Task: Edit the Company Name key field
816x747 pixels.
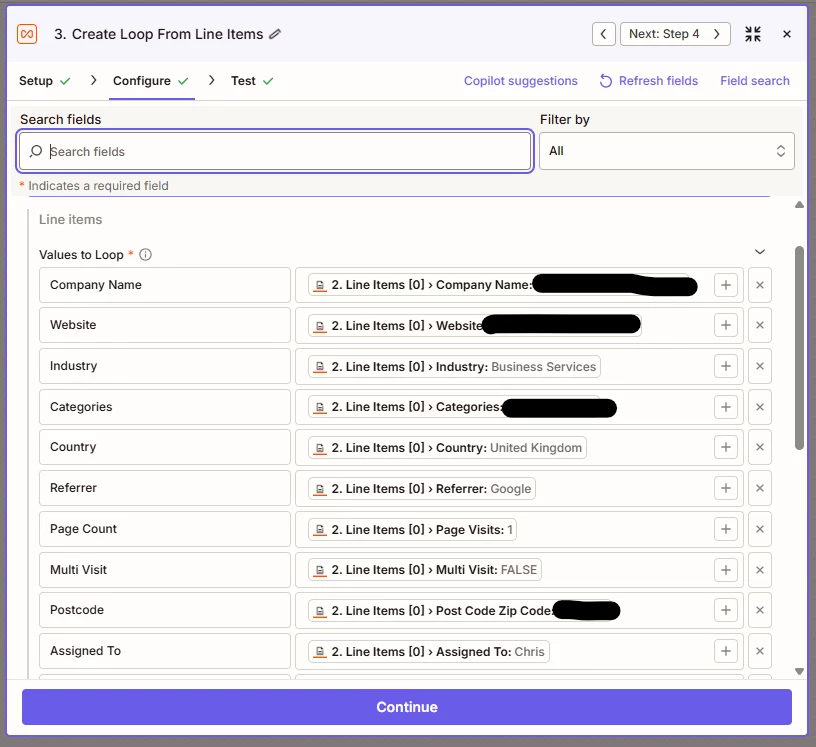Action: click(164, 285)
